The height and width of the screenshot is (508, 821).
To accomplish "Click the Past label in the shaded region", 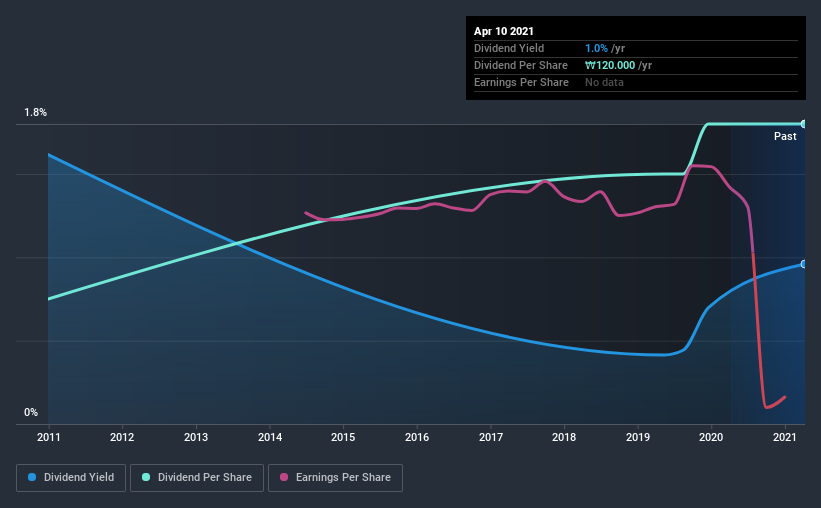I will [x=785, y=137].
